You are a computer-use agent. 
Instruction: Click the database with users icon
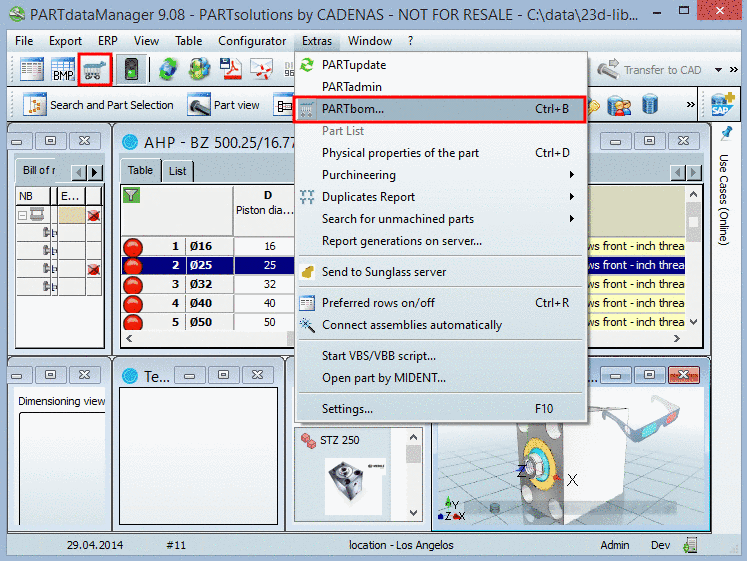tap(619, 105)
